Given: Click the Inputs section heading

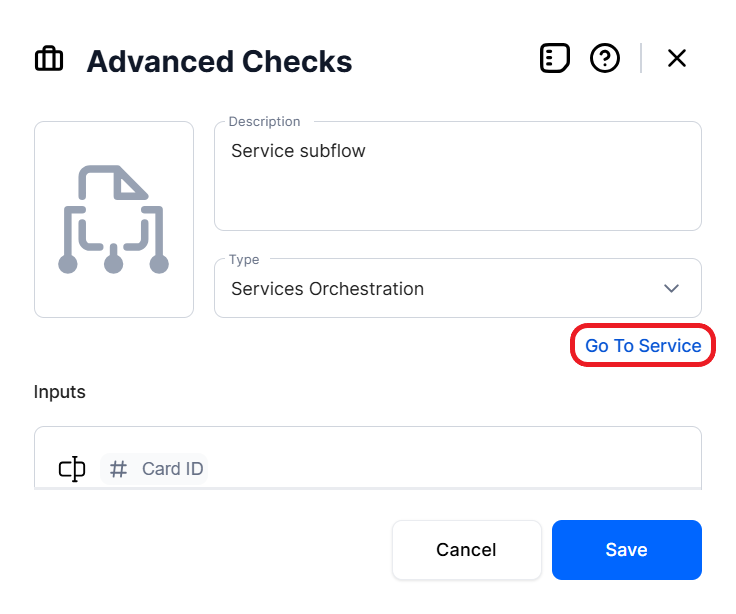Looking at the screenshot, I should (60, 392).
